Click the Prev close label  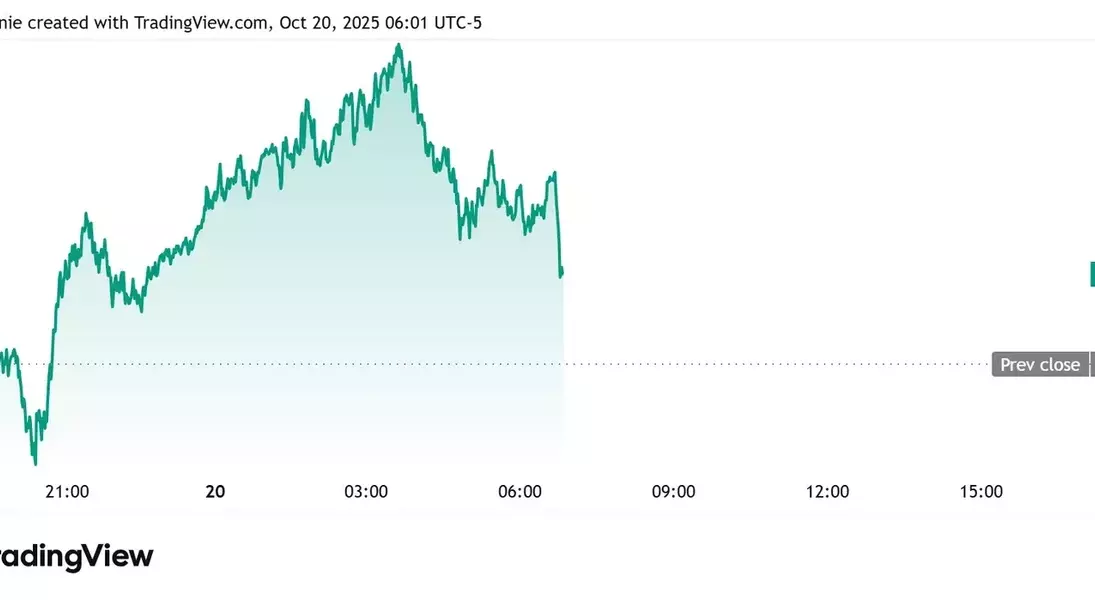(1040, 365)
